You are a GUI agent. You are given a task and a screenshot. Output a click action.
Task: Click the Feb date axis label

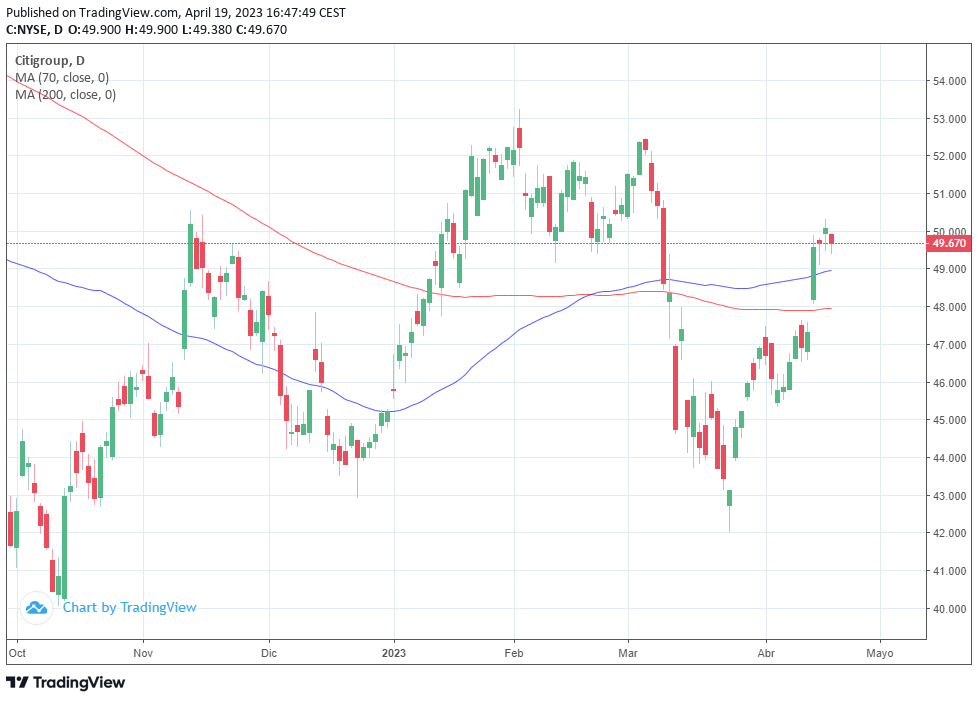(514, 653)
